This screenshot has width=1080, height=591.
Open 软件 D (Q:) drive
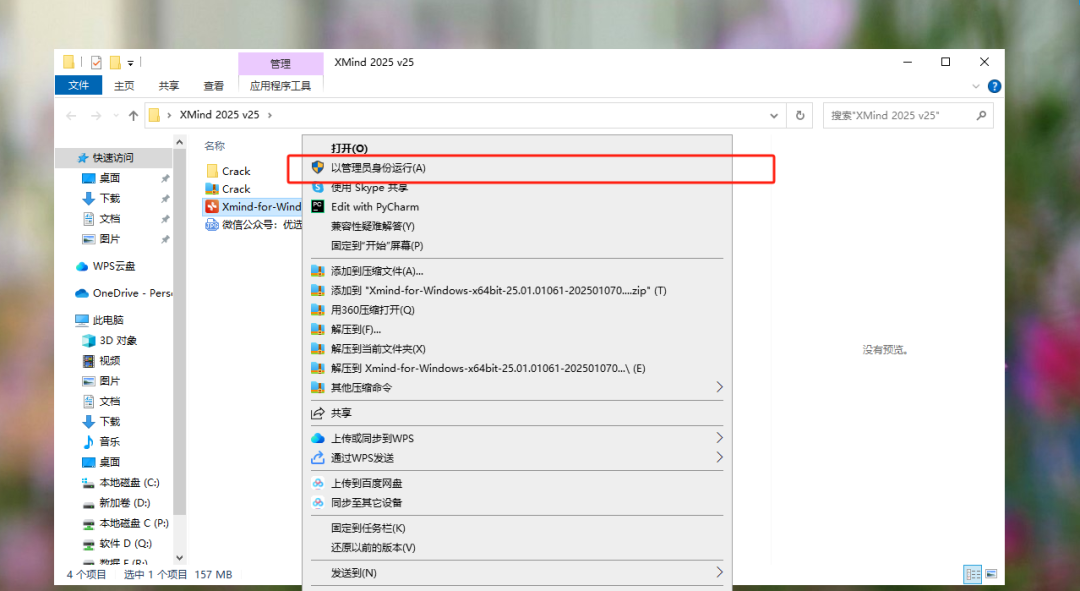coord(125,543)
